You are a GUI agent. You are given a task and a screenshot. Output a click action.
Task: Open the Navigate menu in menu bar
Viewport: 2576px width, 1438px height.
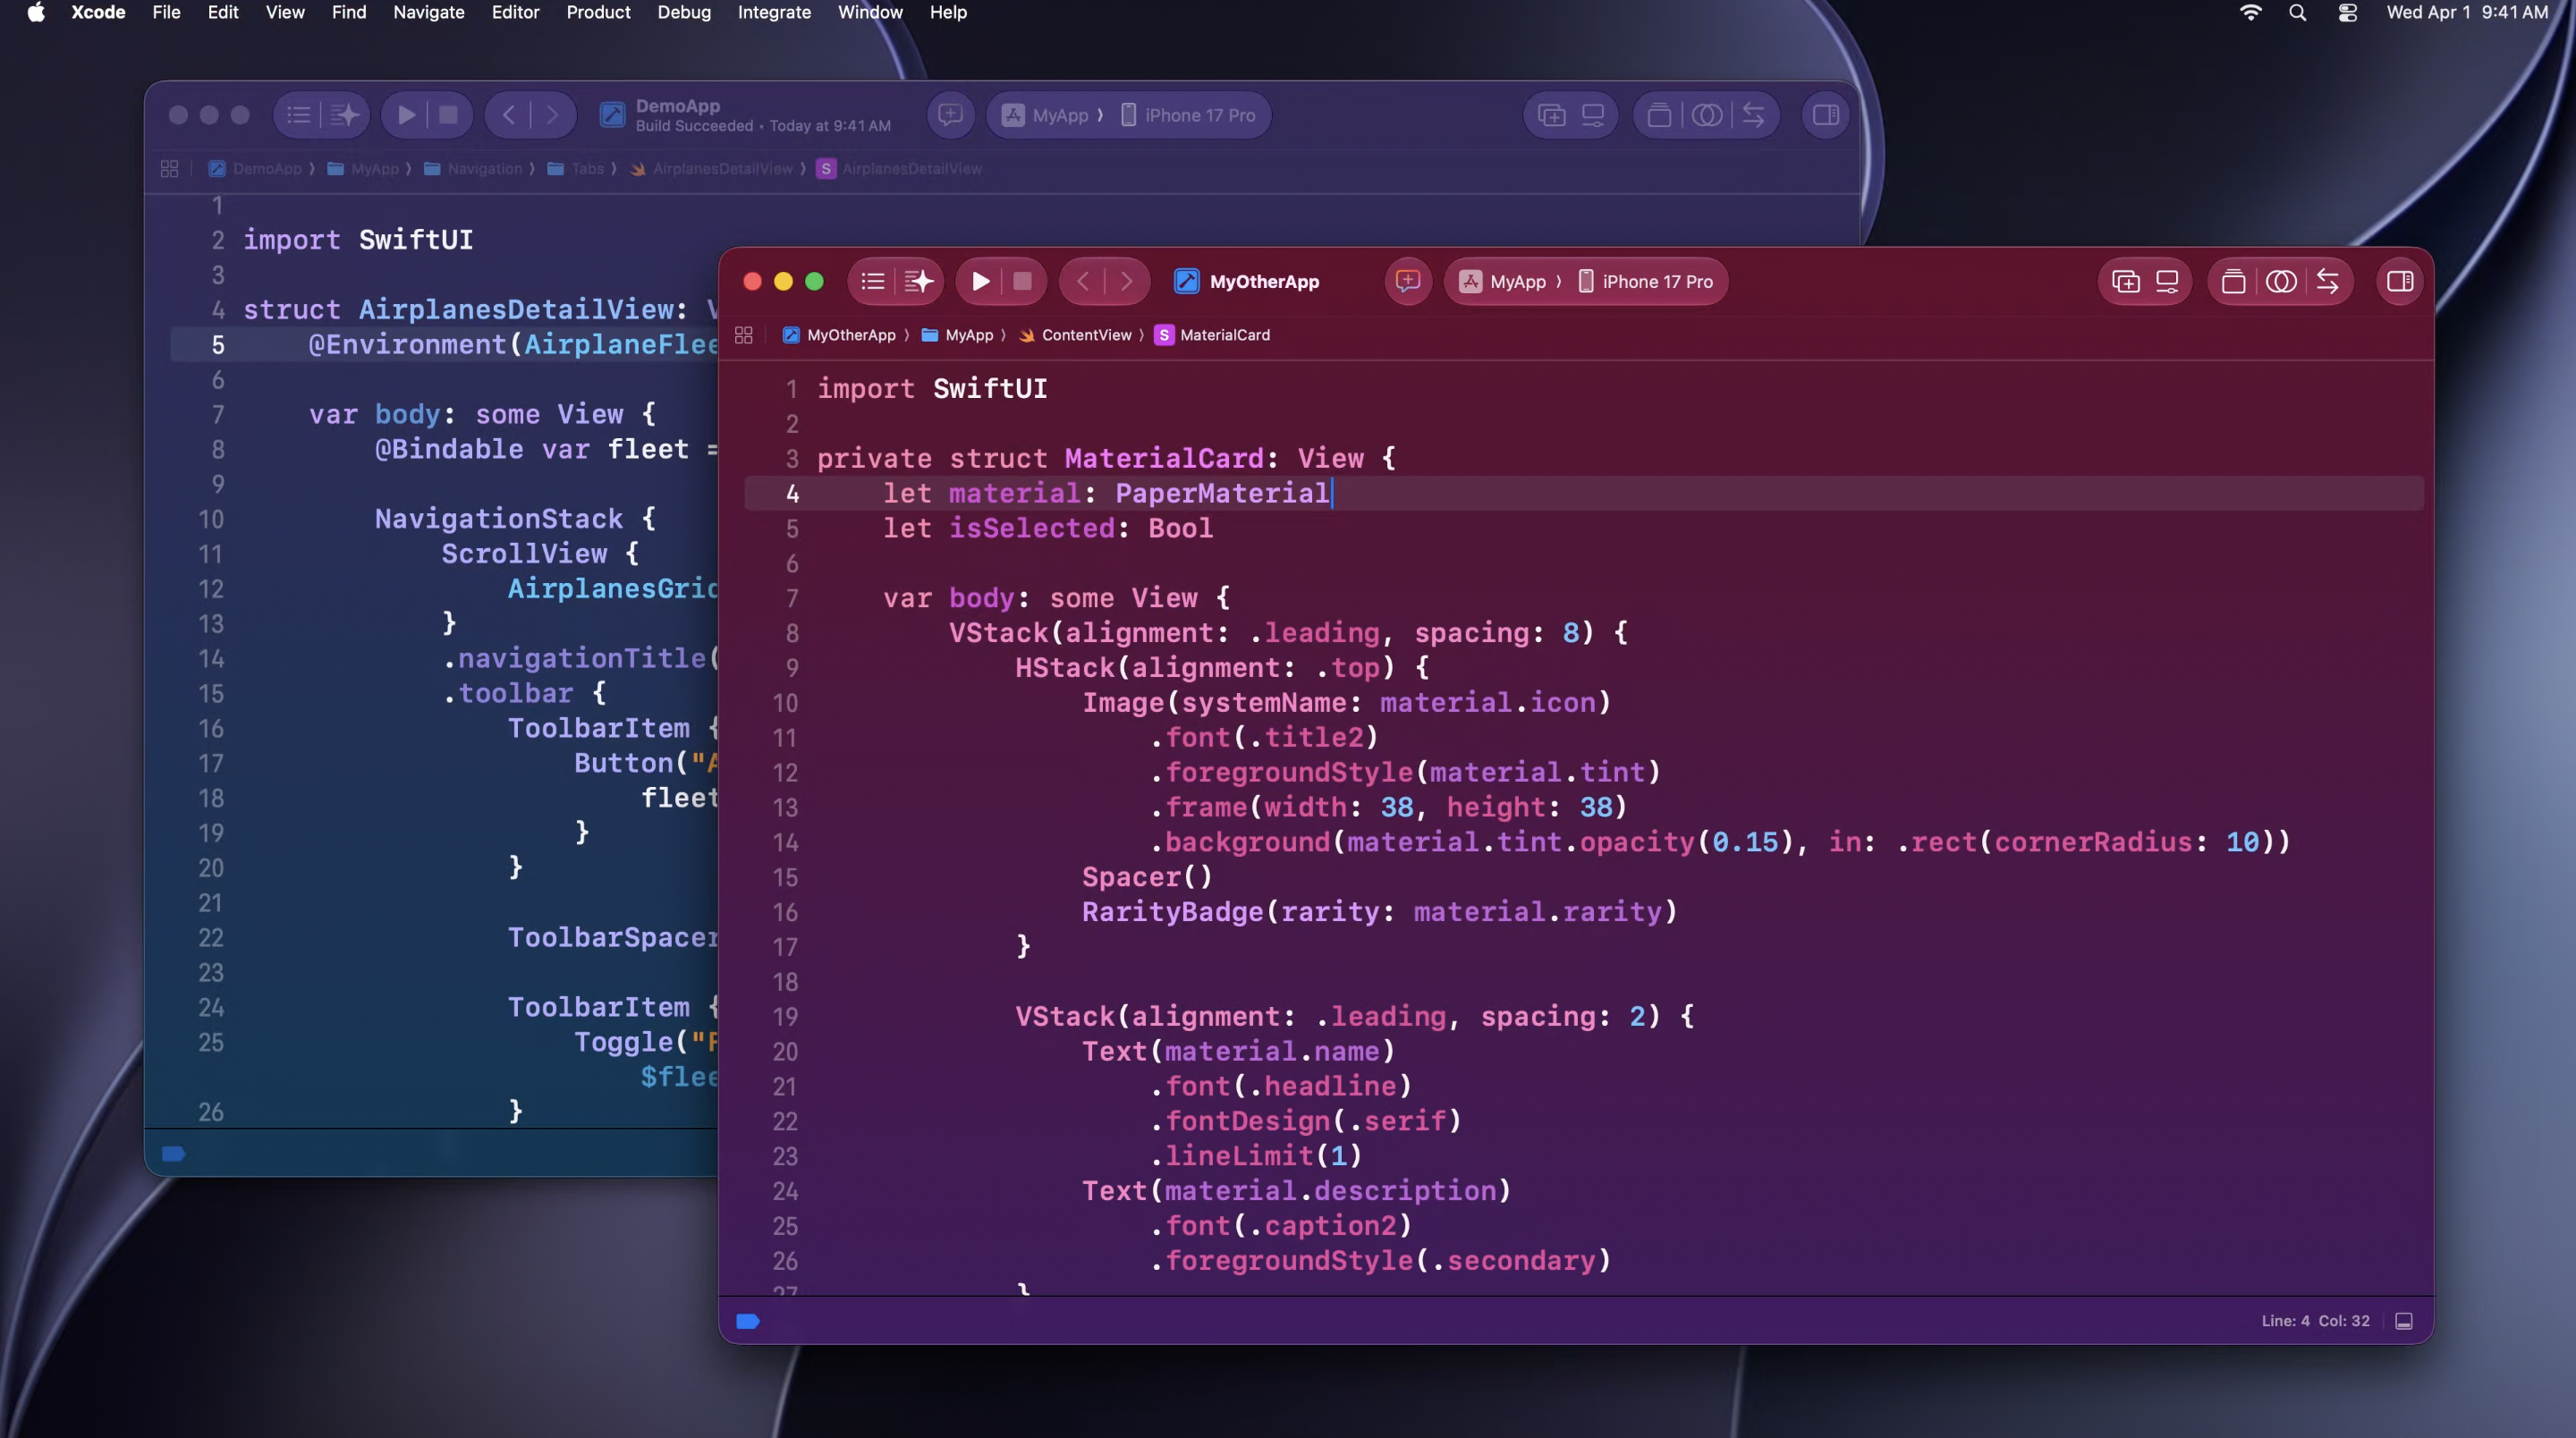428,12
